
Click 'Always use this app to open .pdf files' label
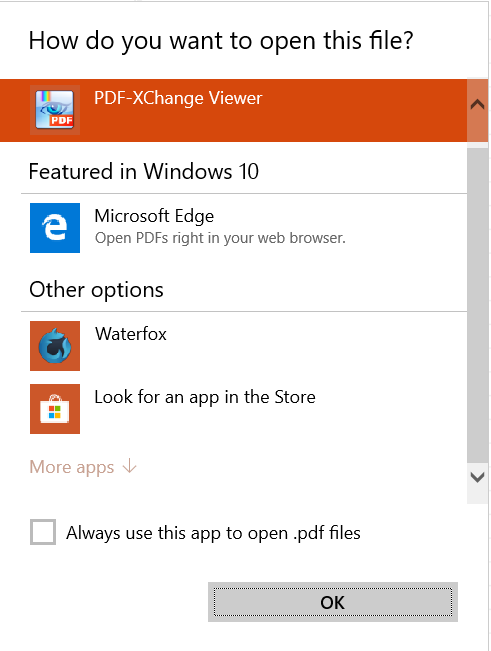(213, 533)
